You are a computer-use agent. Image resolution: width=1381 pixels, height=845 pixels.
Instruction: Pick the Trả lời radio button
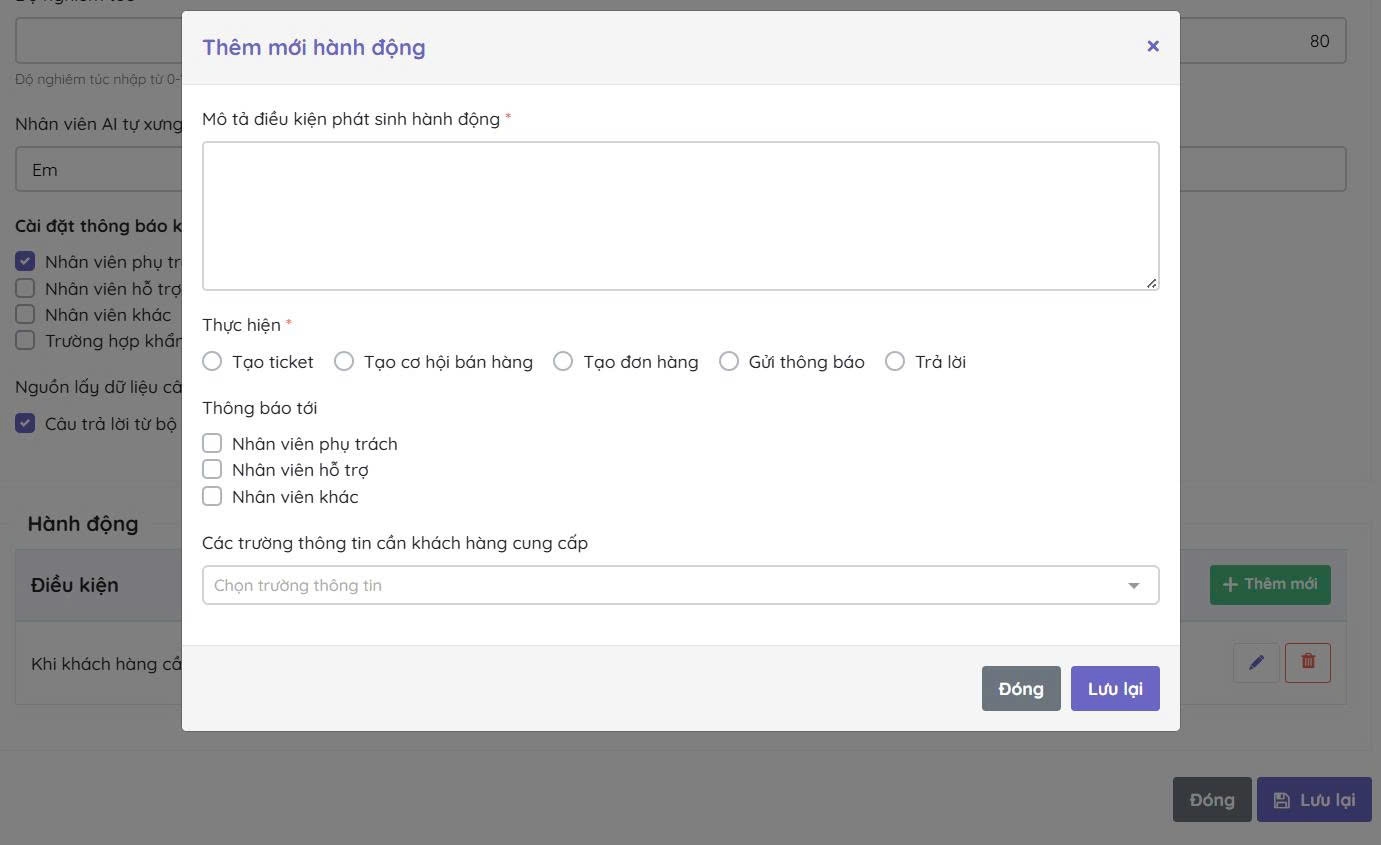click(x=895, y=362)
